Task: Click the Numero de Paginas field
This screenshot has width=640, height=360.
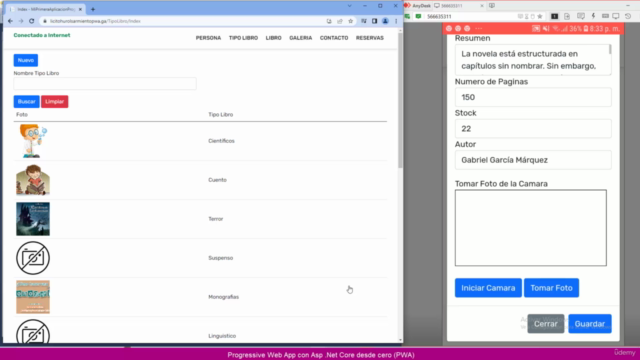Action: point(533,97)
